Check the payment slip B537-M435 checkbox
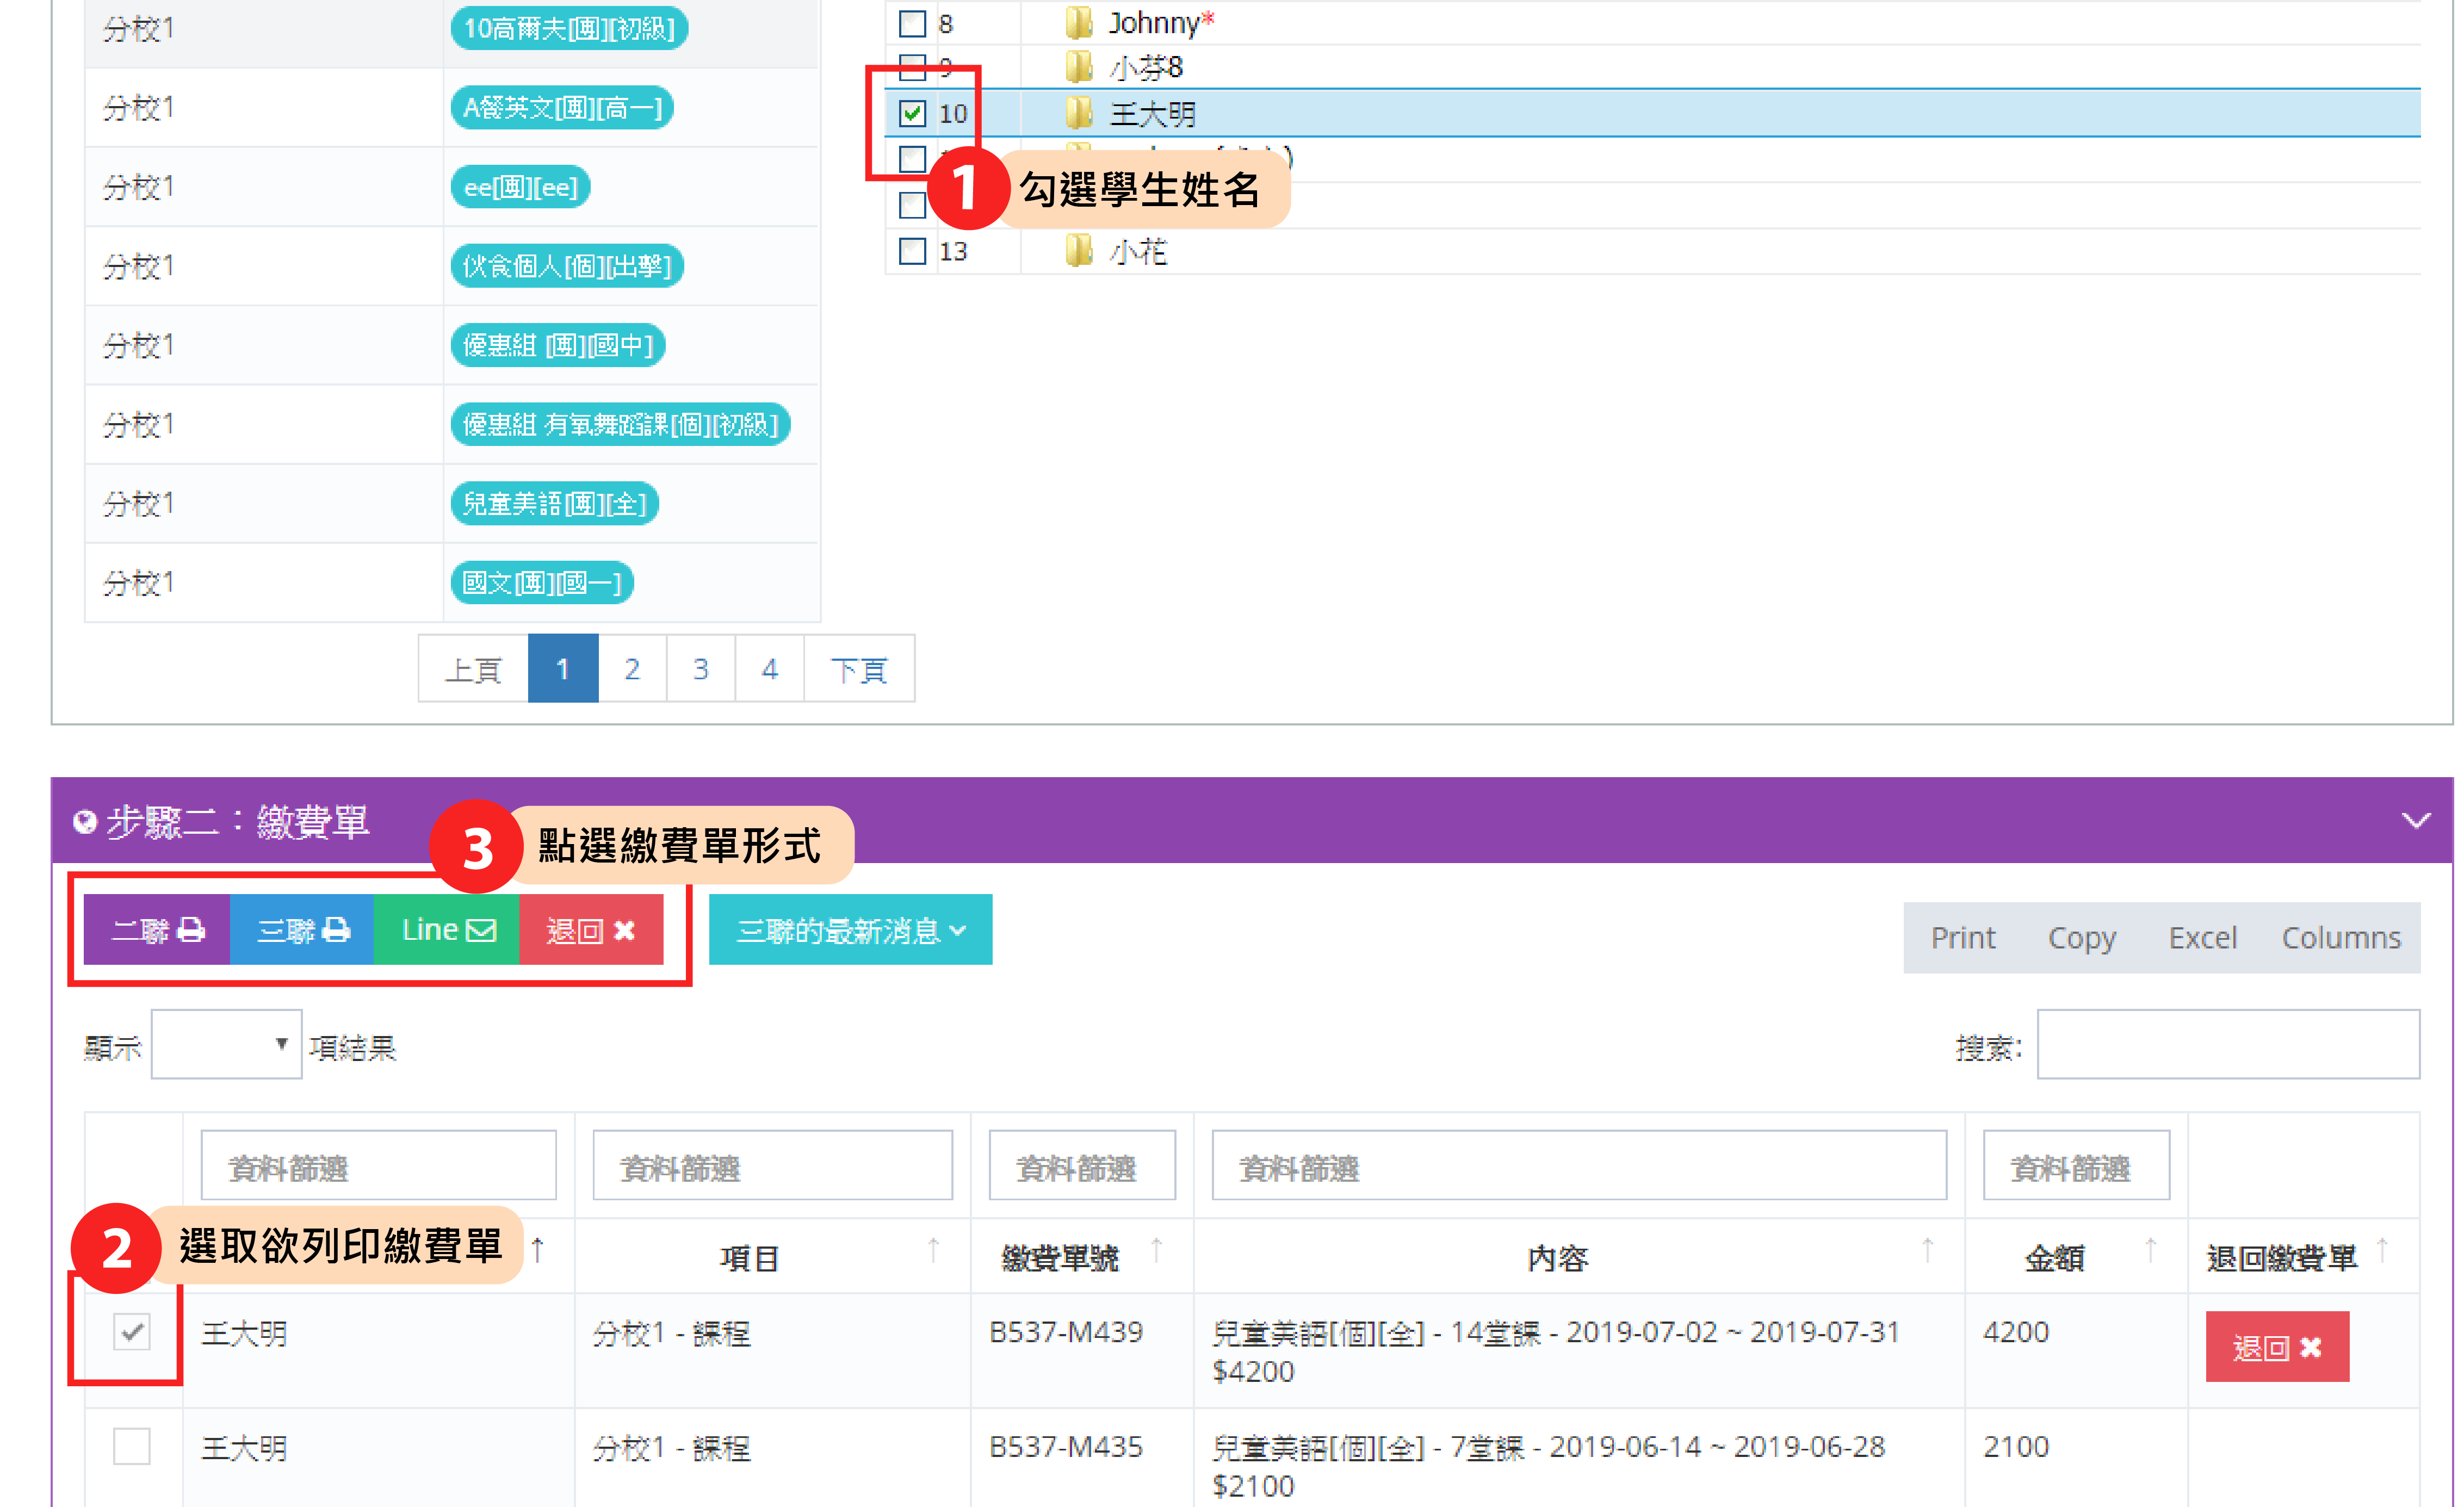Viewport: 2464px width, 1507px height. pyautogui.click(x=131, y=1446)
